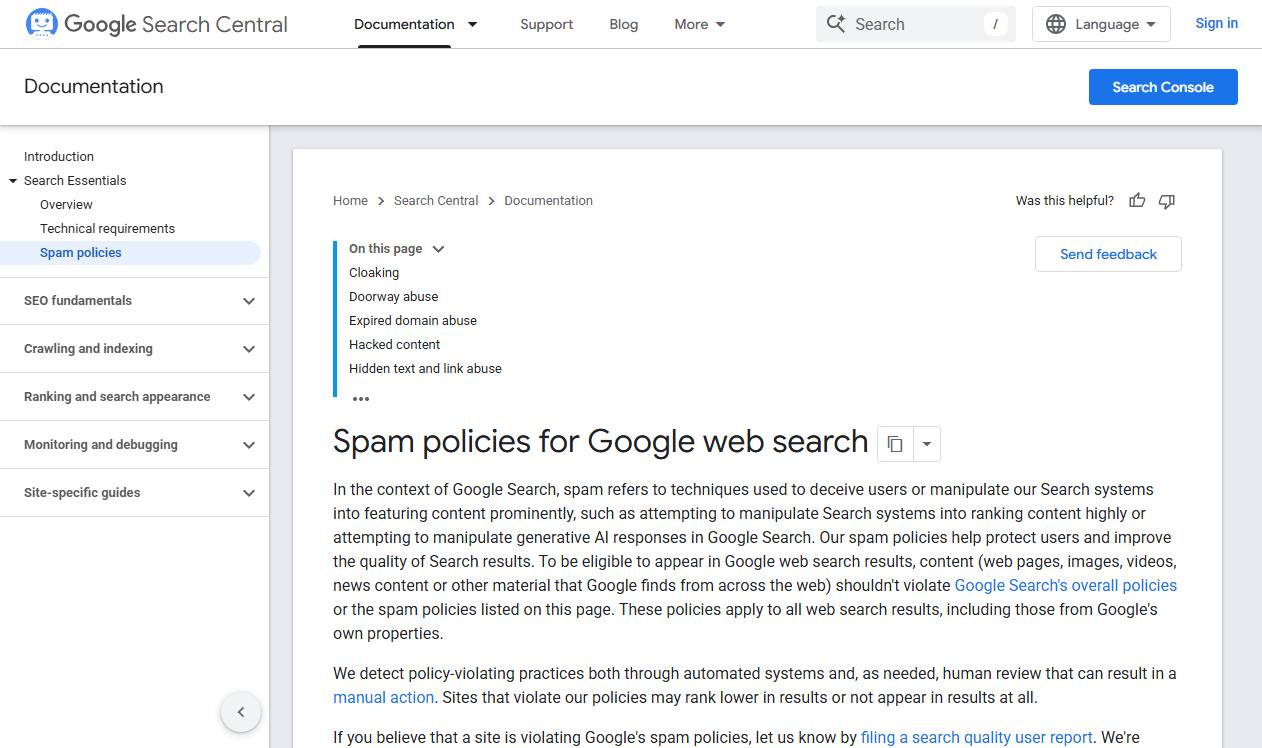Click the Spam policies for Google web search heading
Screen dimensions: 1262x748
600,441
